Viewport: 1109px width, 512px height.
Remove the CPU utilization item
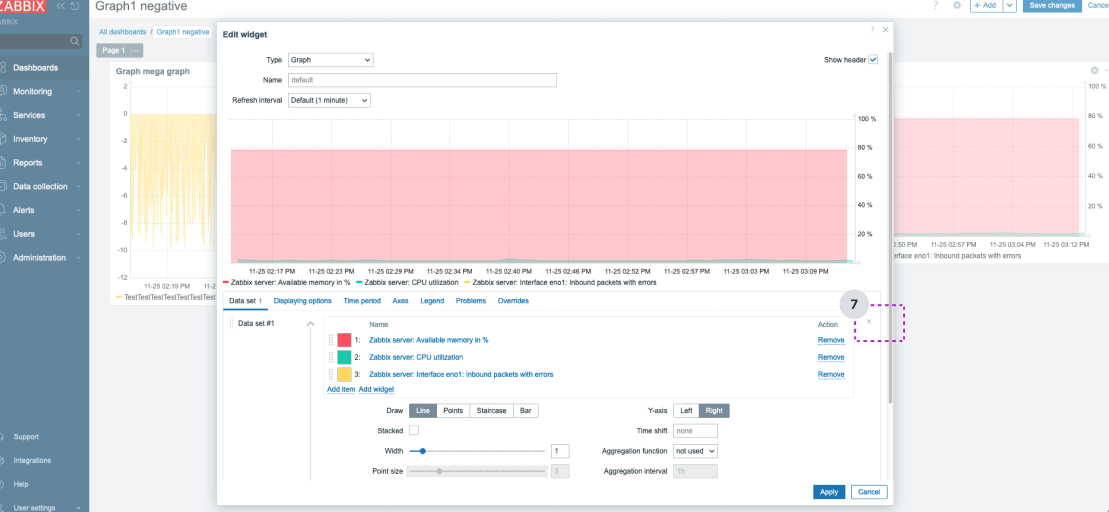tap(831, 357)
